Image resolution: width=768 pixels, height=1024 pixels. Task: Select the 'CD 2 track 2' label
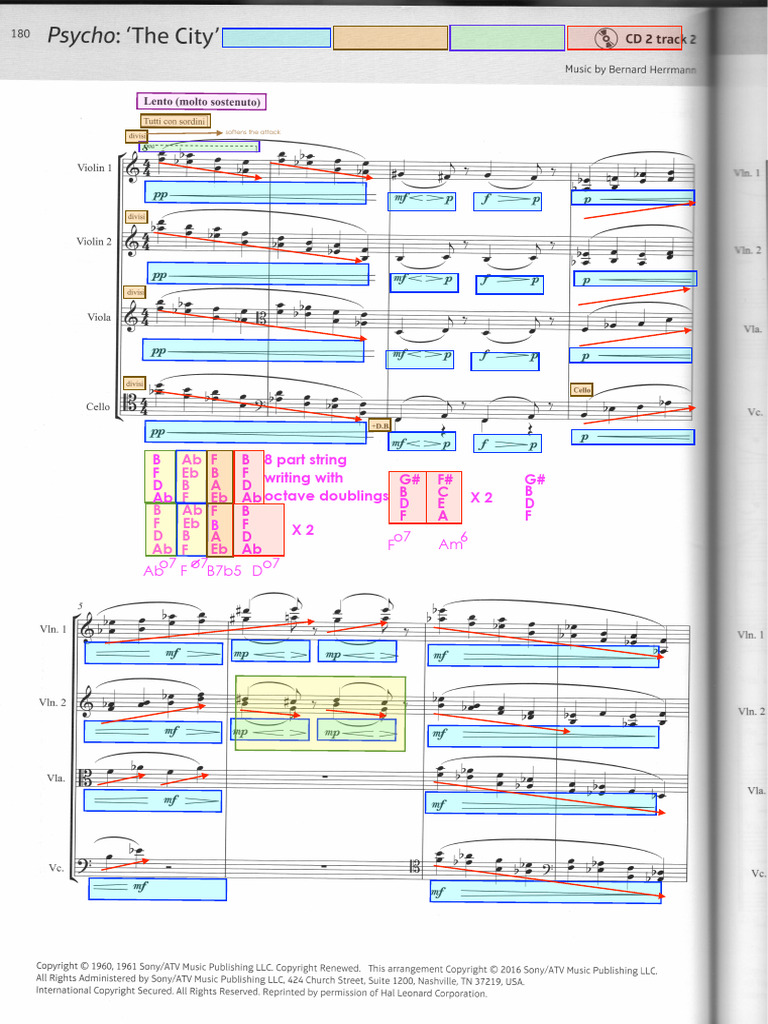660,39
